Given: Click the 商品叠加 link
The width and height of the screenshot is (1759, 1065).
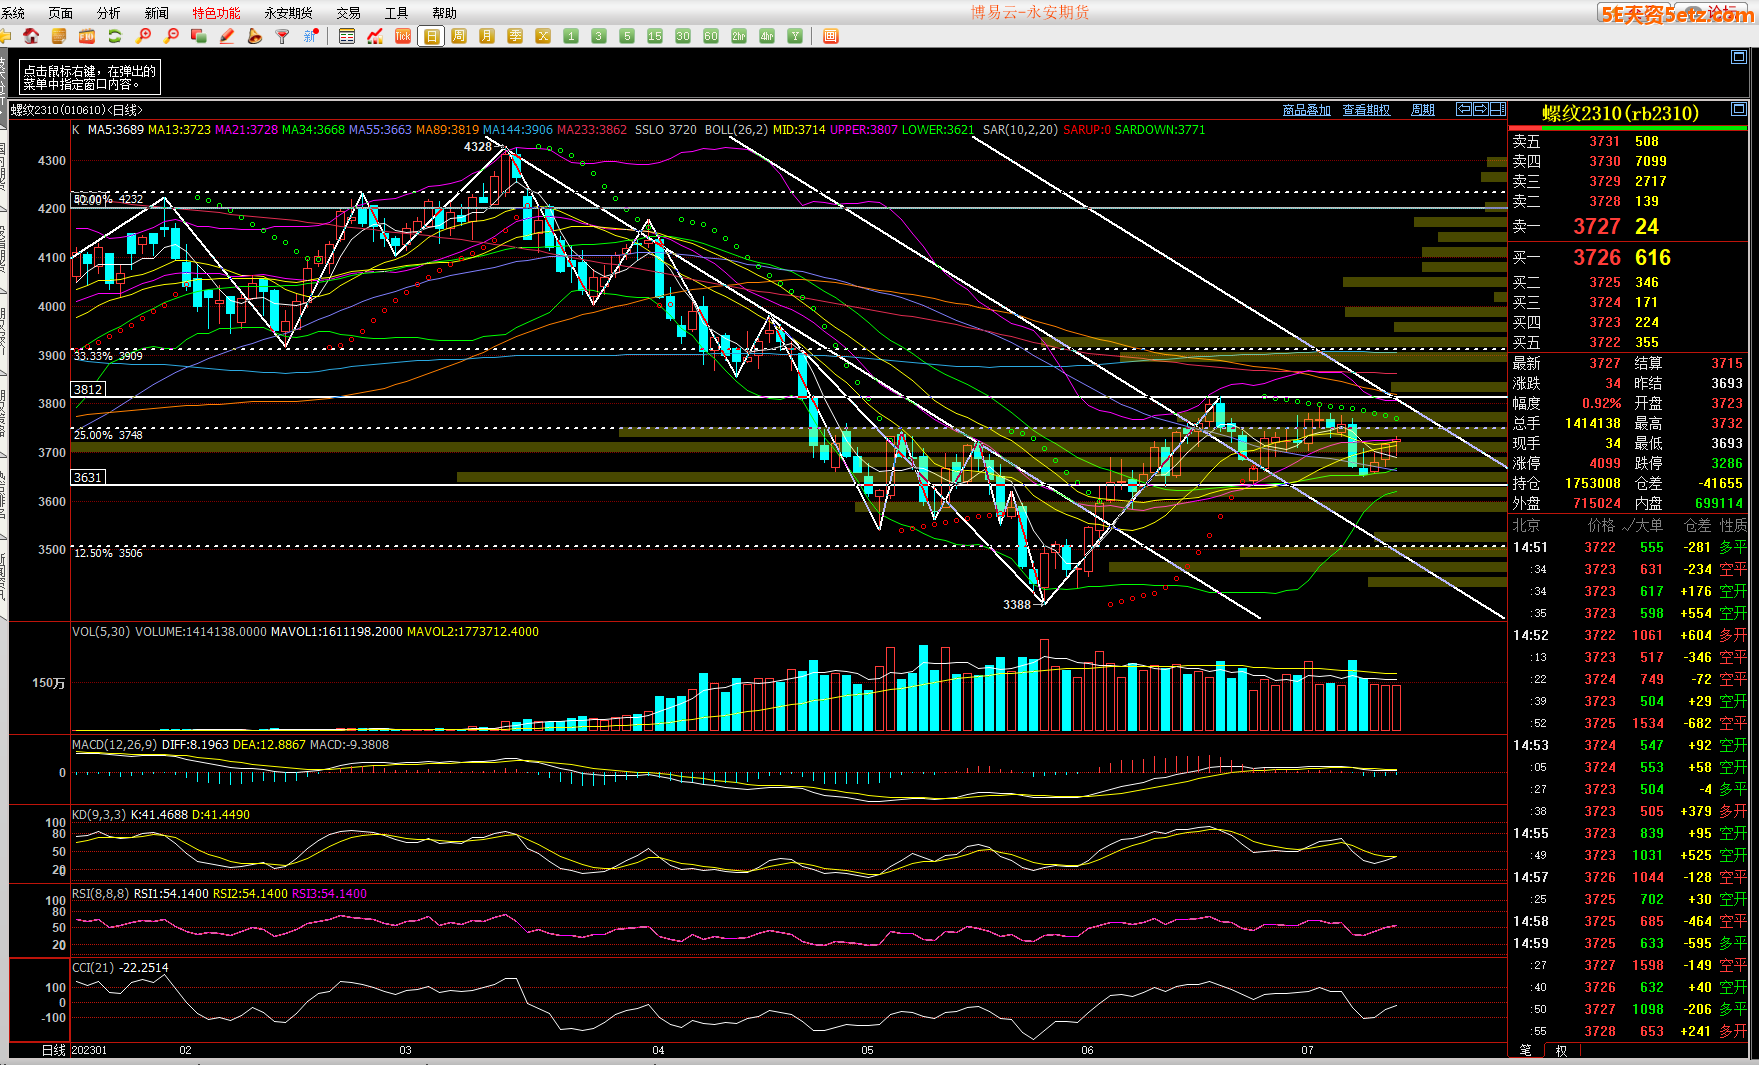Looking at the screenshot, I should [x=1306, y=110].
